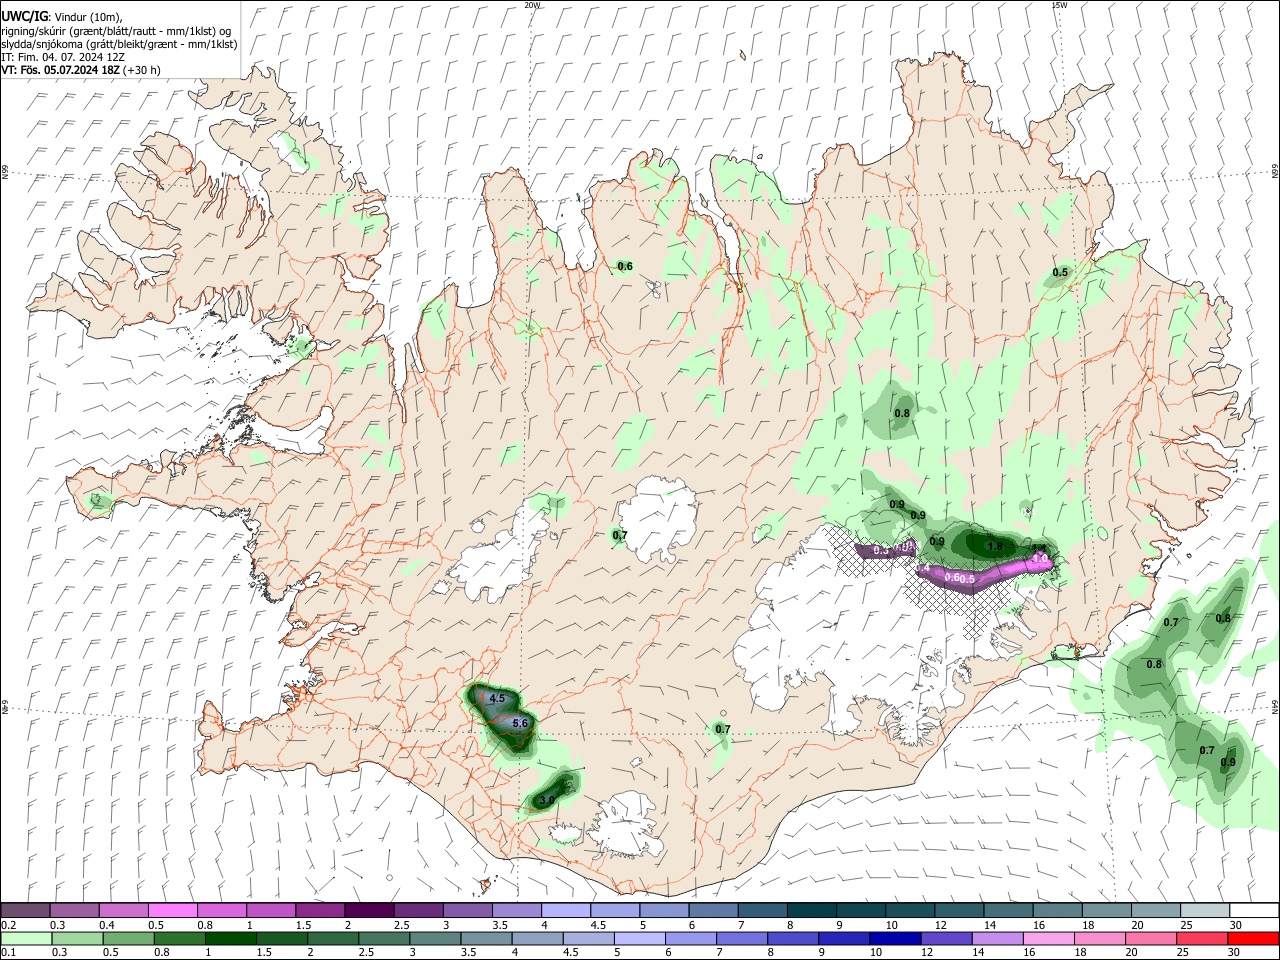Choose the violet 12 swatch in the lower rain scale
Screen dimensions: 1280x960
[x=946, y=938]
